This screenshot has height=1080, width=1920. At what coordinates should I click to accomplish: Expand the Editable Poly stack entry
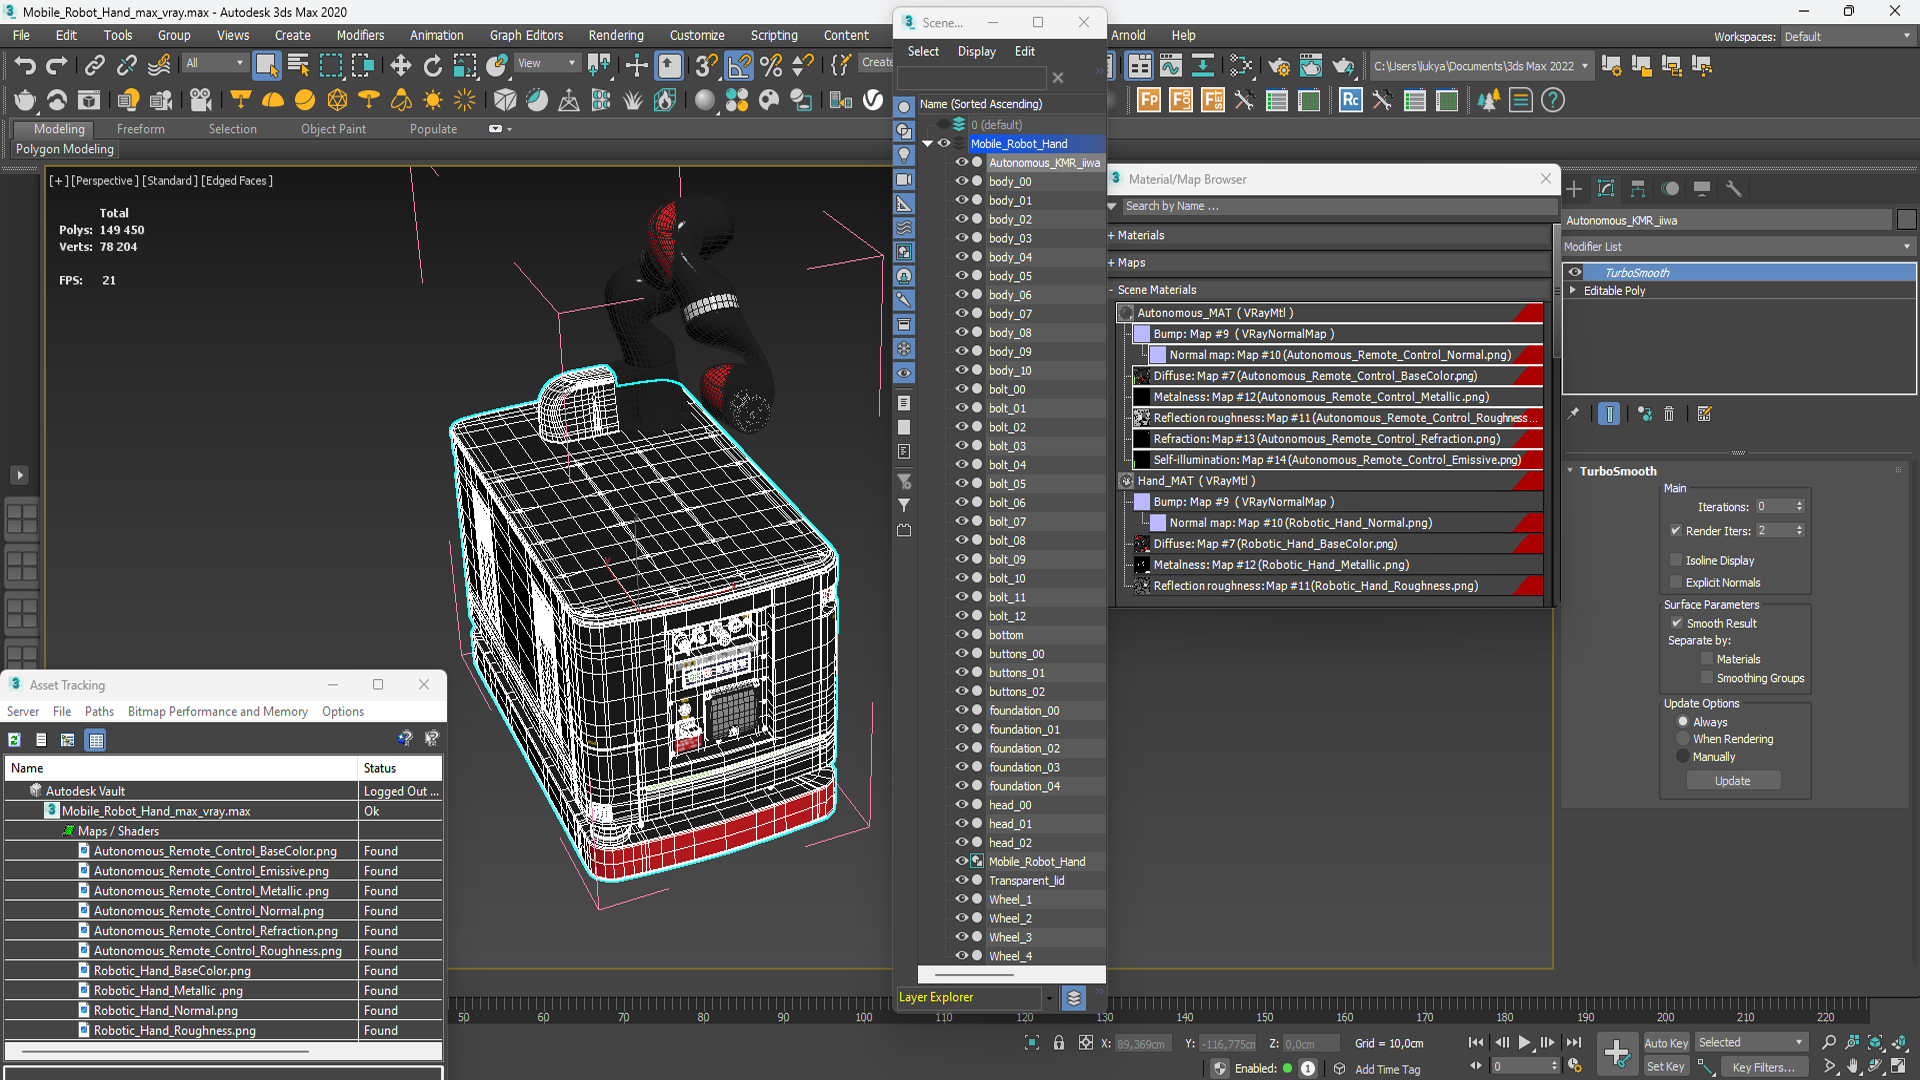point(1573,291)
